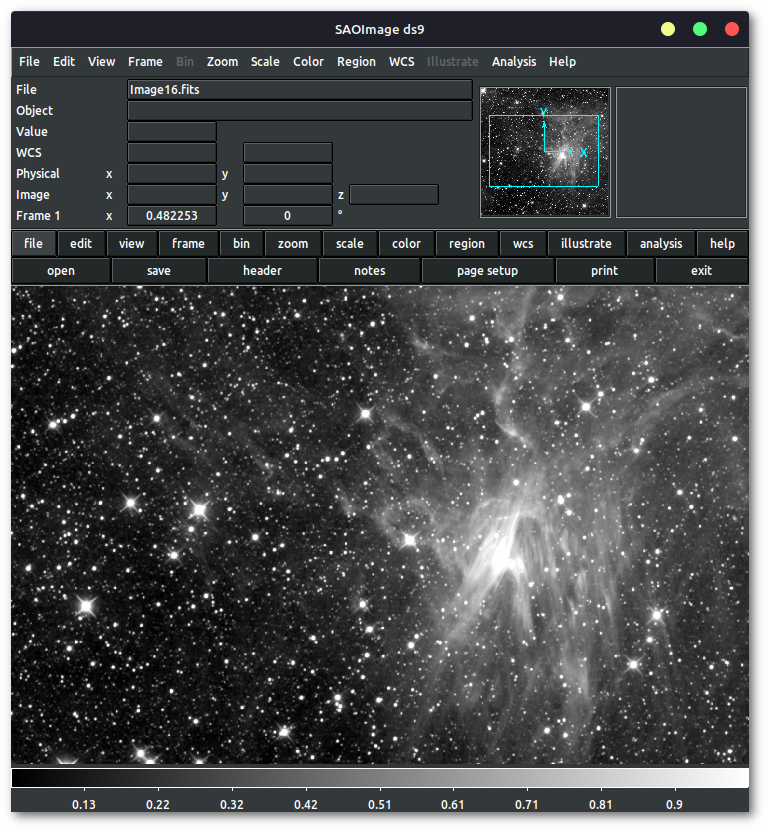Open the Scale menu in menu bar
Screen dimensions: 768x831
click(265, 61)
